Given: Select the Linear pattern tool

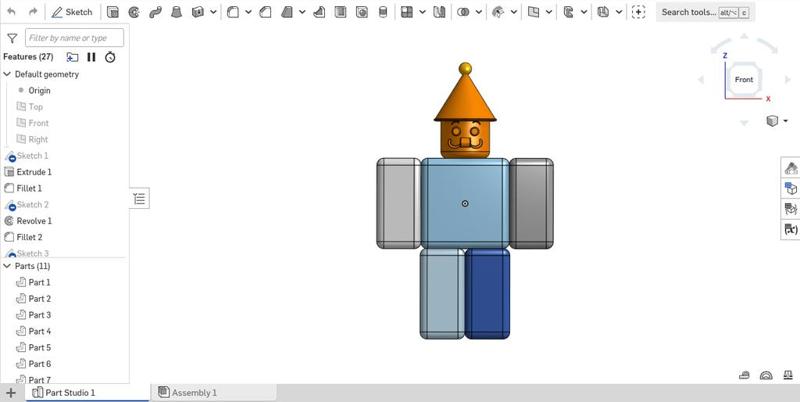Looking at the screenshot, I should [x=407, y=12].
